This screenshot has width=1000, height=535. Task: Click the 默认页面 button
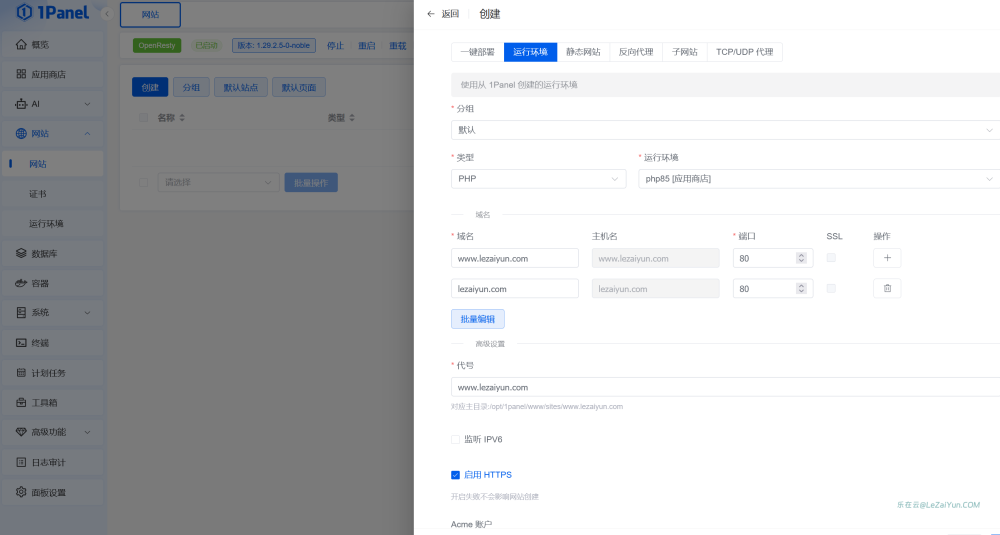click(x=299, y=87)
